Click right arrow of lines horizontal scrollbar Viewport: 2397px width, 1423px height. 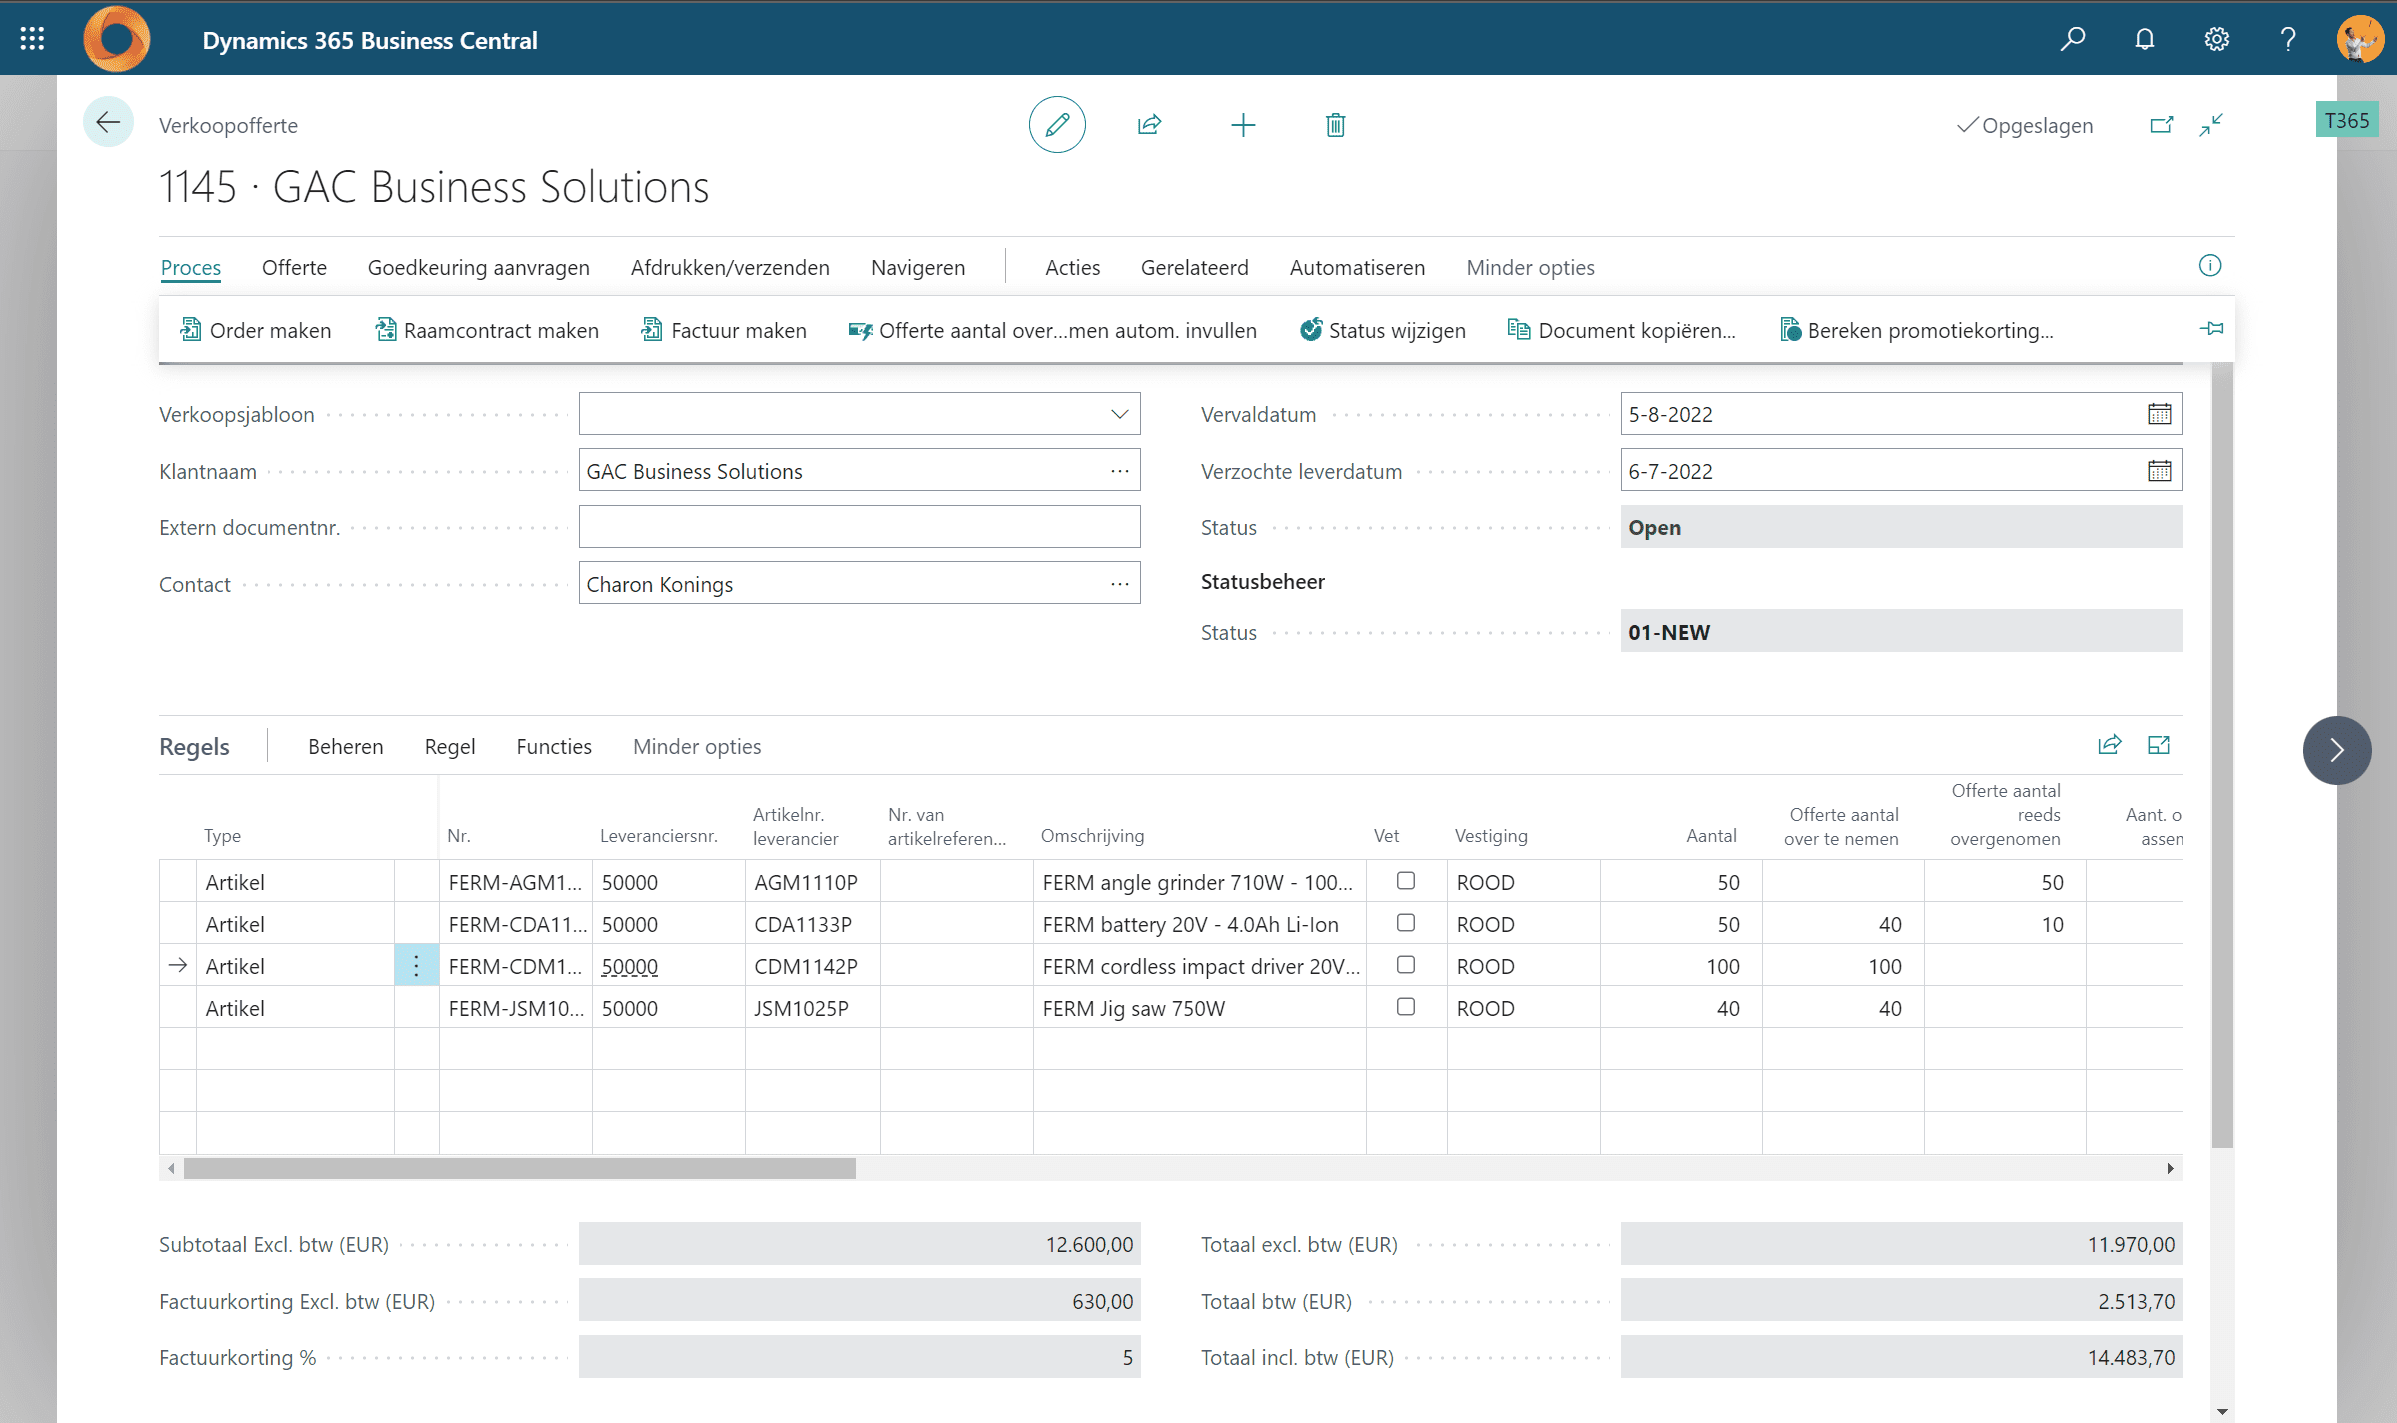(x=2170, y=1168)
